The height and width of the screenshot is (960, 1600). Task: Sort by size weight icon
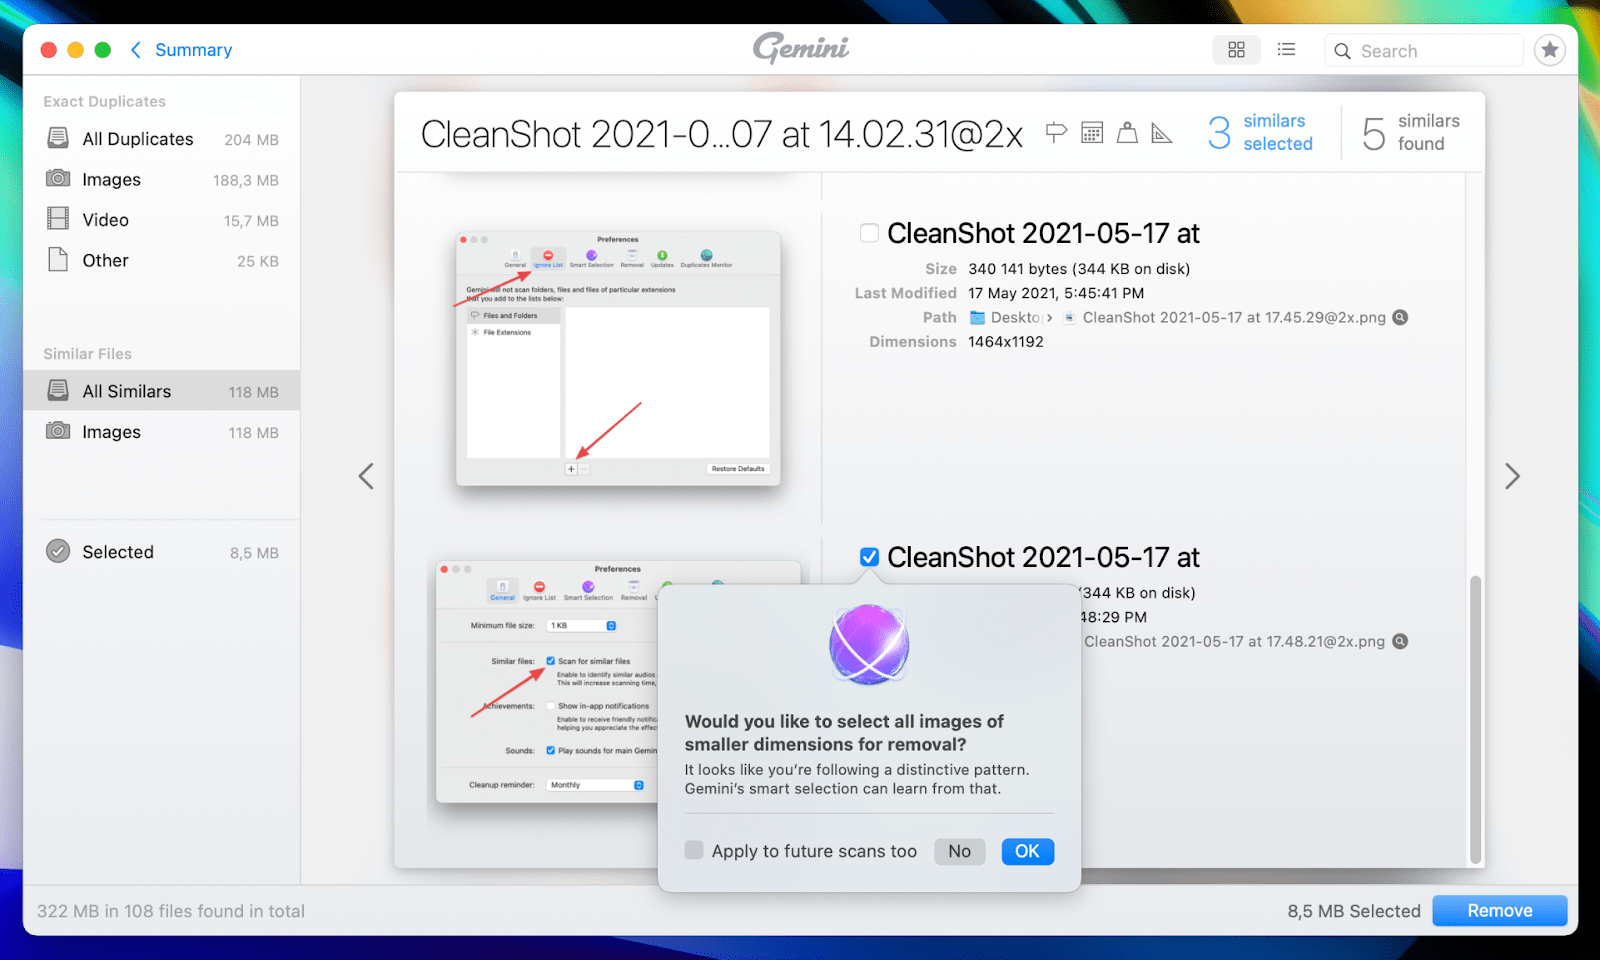1127,132
